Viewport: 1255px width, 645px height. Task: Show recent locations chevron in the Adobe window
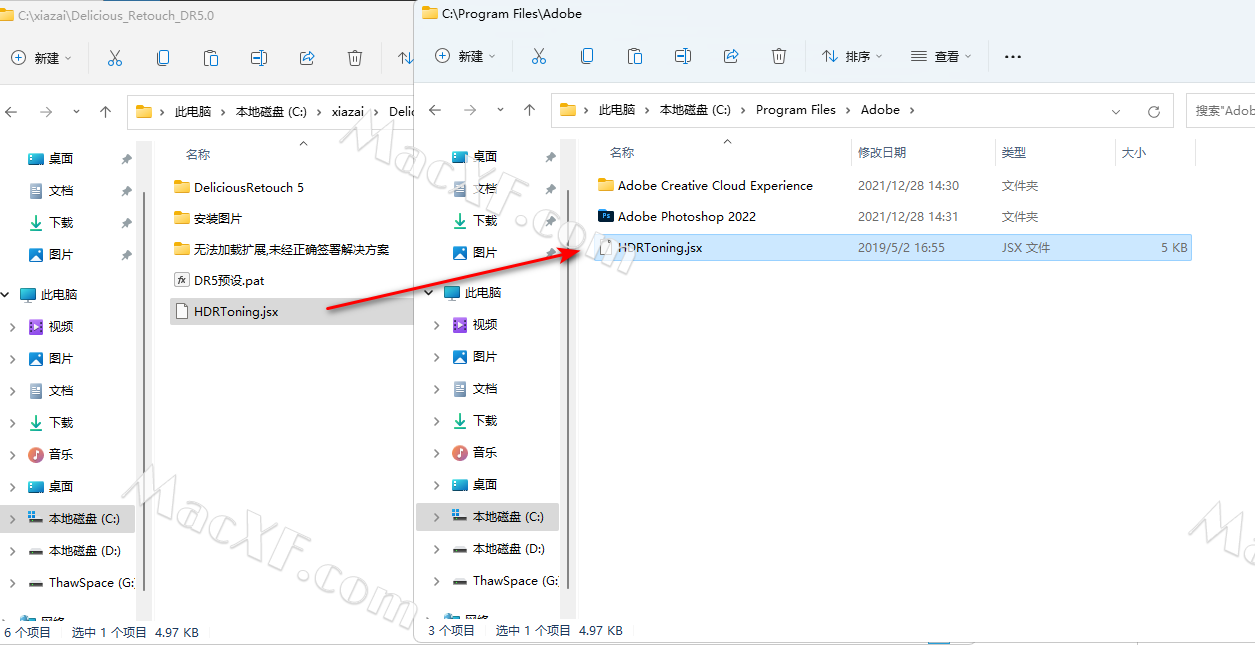pyautogui.click(x=499, y=110)
